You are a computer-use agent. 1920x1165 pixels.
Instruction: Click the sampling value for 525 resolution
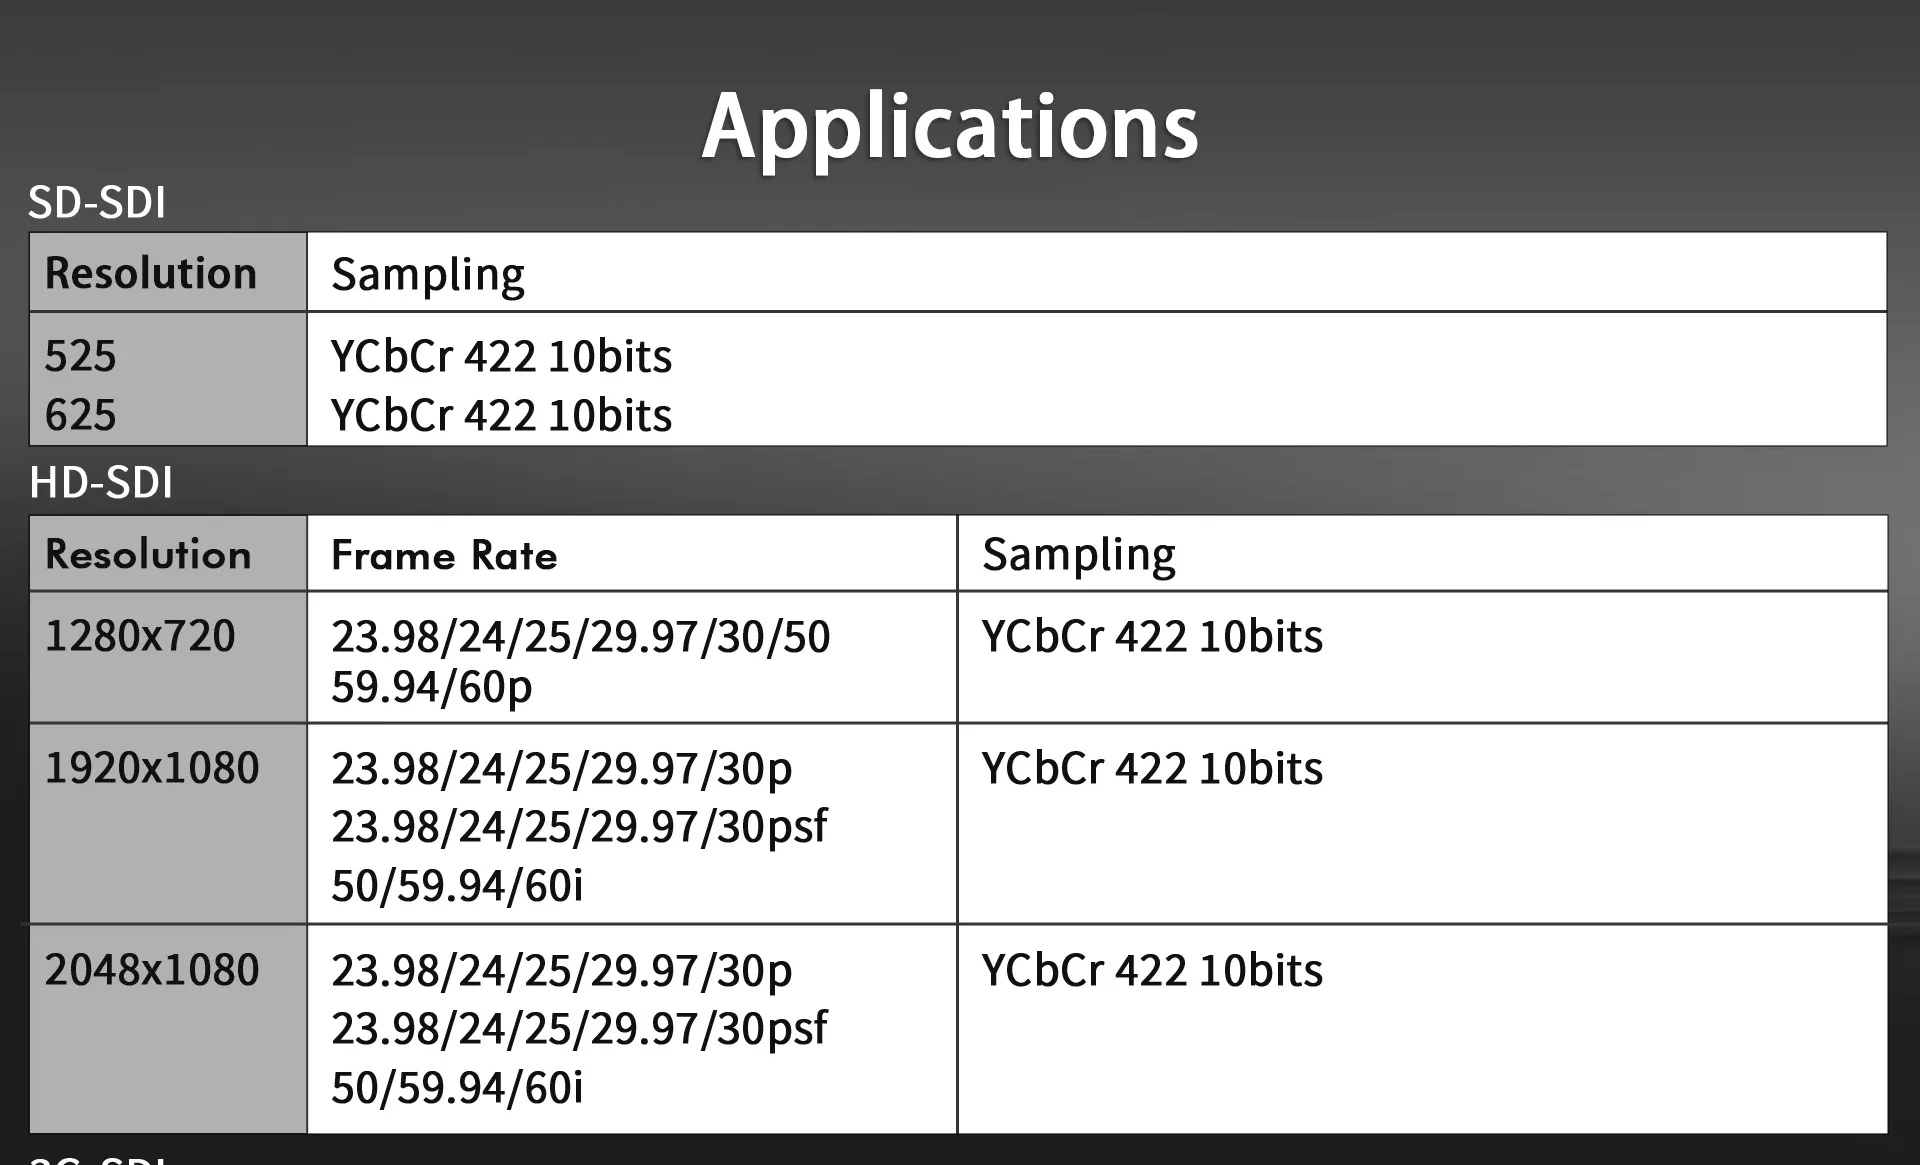(501, 356)
